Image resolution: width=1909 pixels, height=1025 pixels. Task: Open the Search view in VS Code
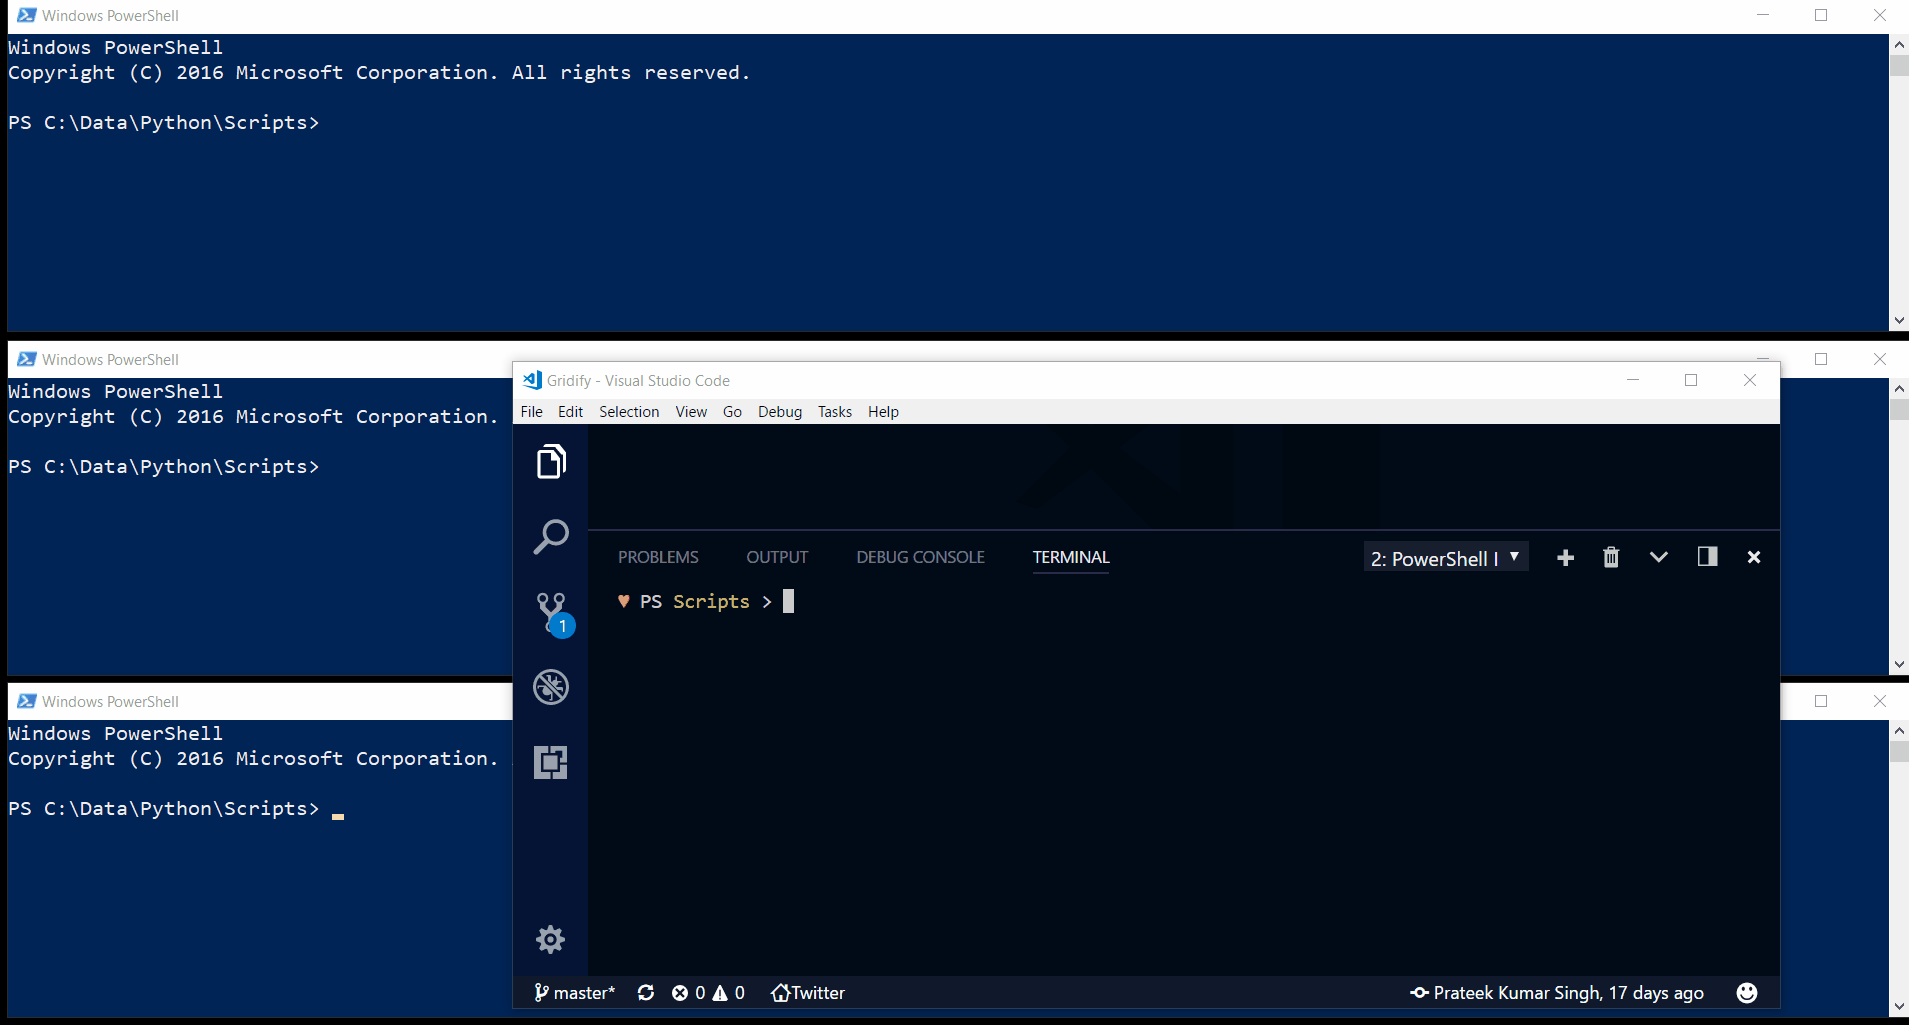[551, 537]
